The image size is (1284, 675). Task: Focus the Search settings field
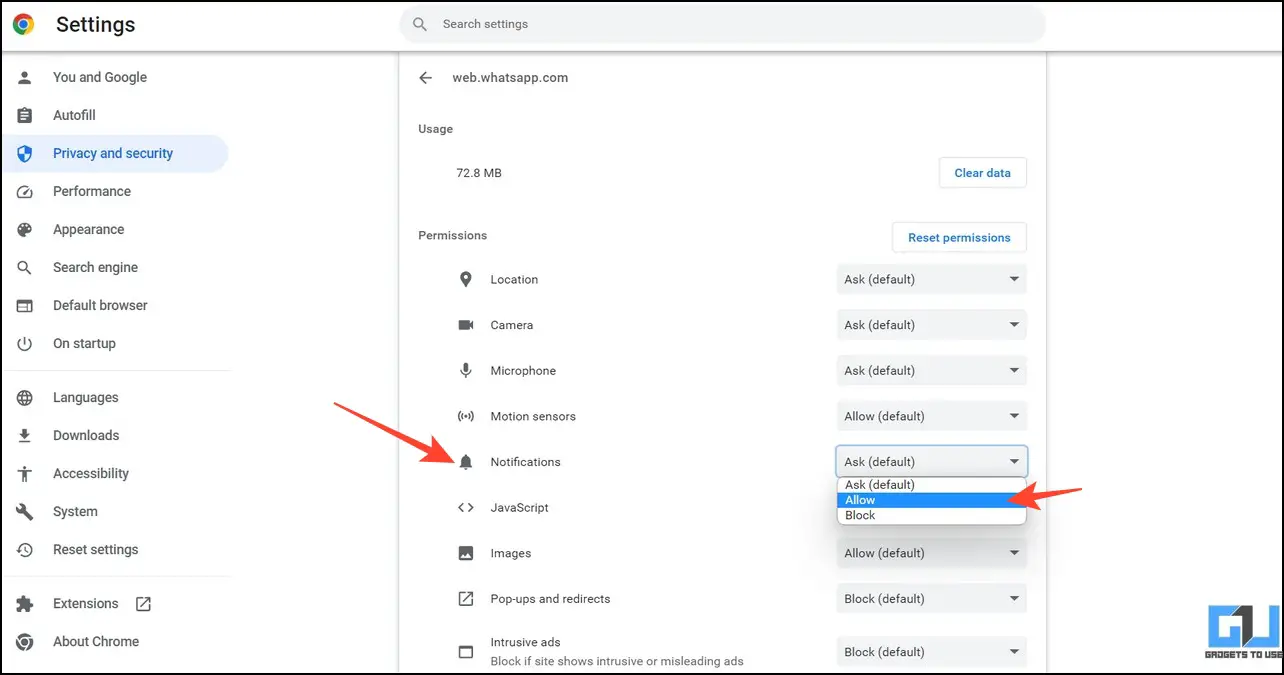click(722, 24)
